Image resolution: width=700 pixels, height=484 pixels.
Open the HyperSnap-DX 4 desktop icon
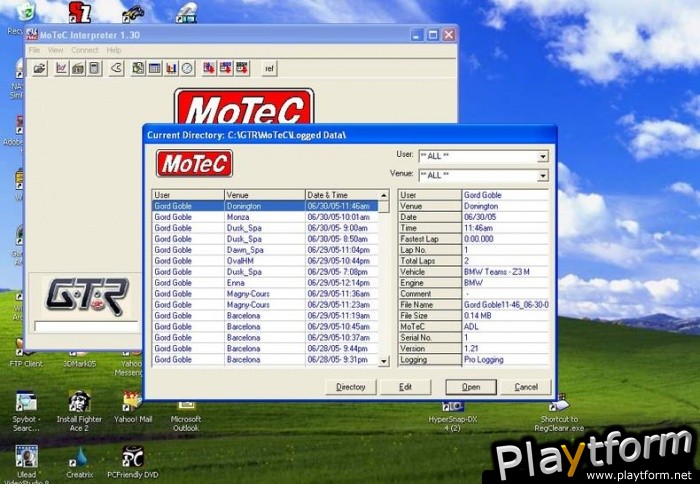point(453,416)
